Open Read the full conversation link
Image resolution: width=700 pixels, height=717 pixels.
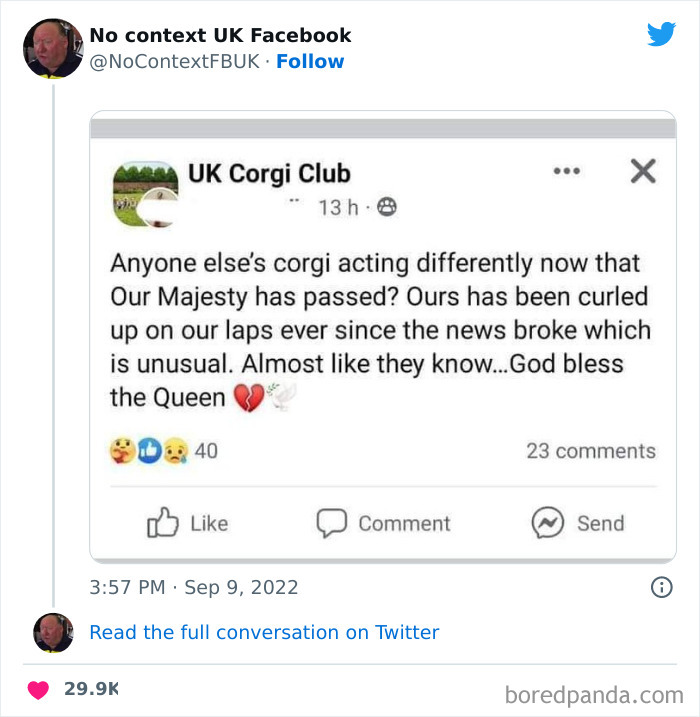(264, 632)
